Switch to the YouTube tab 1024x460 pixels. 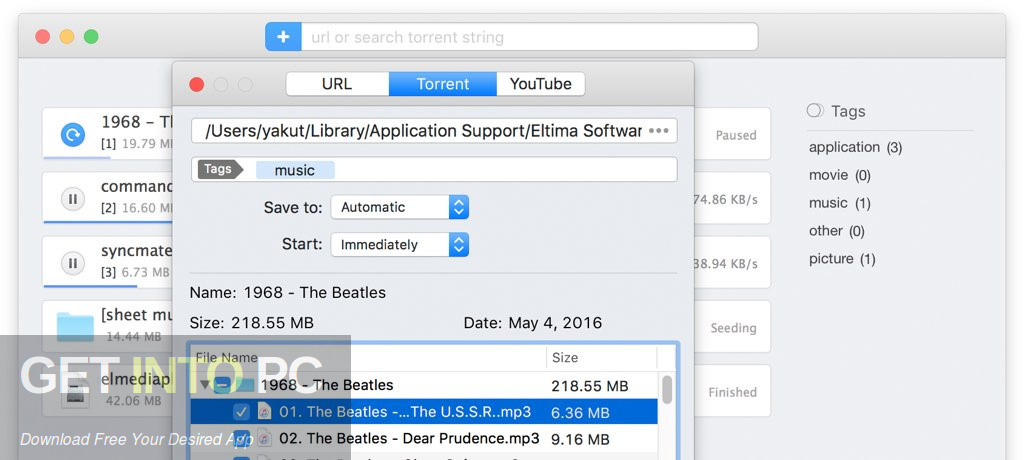[541, 84]
